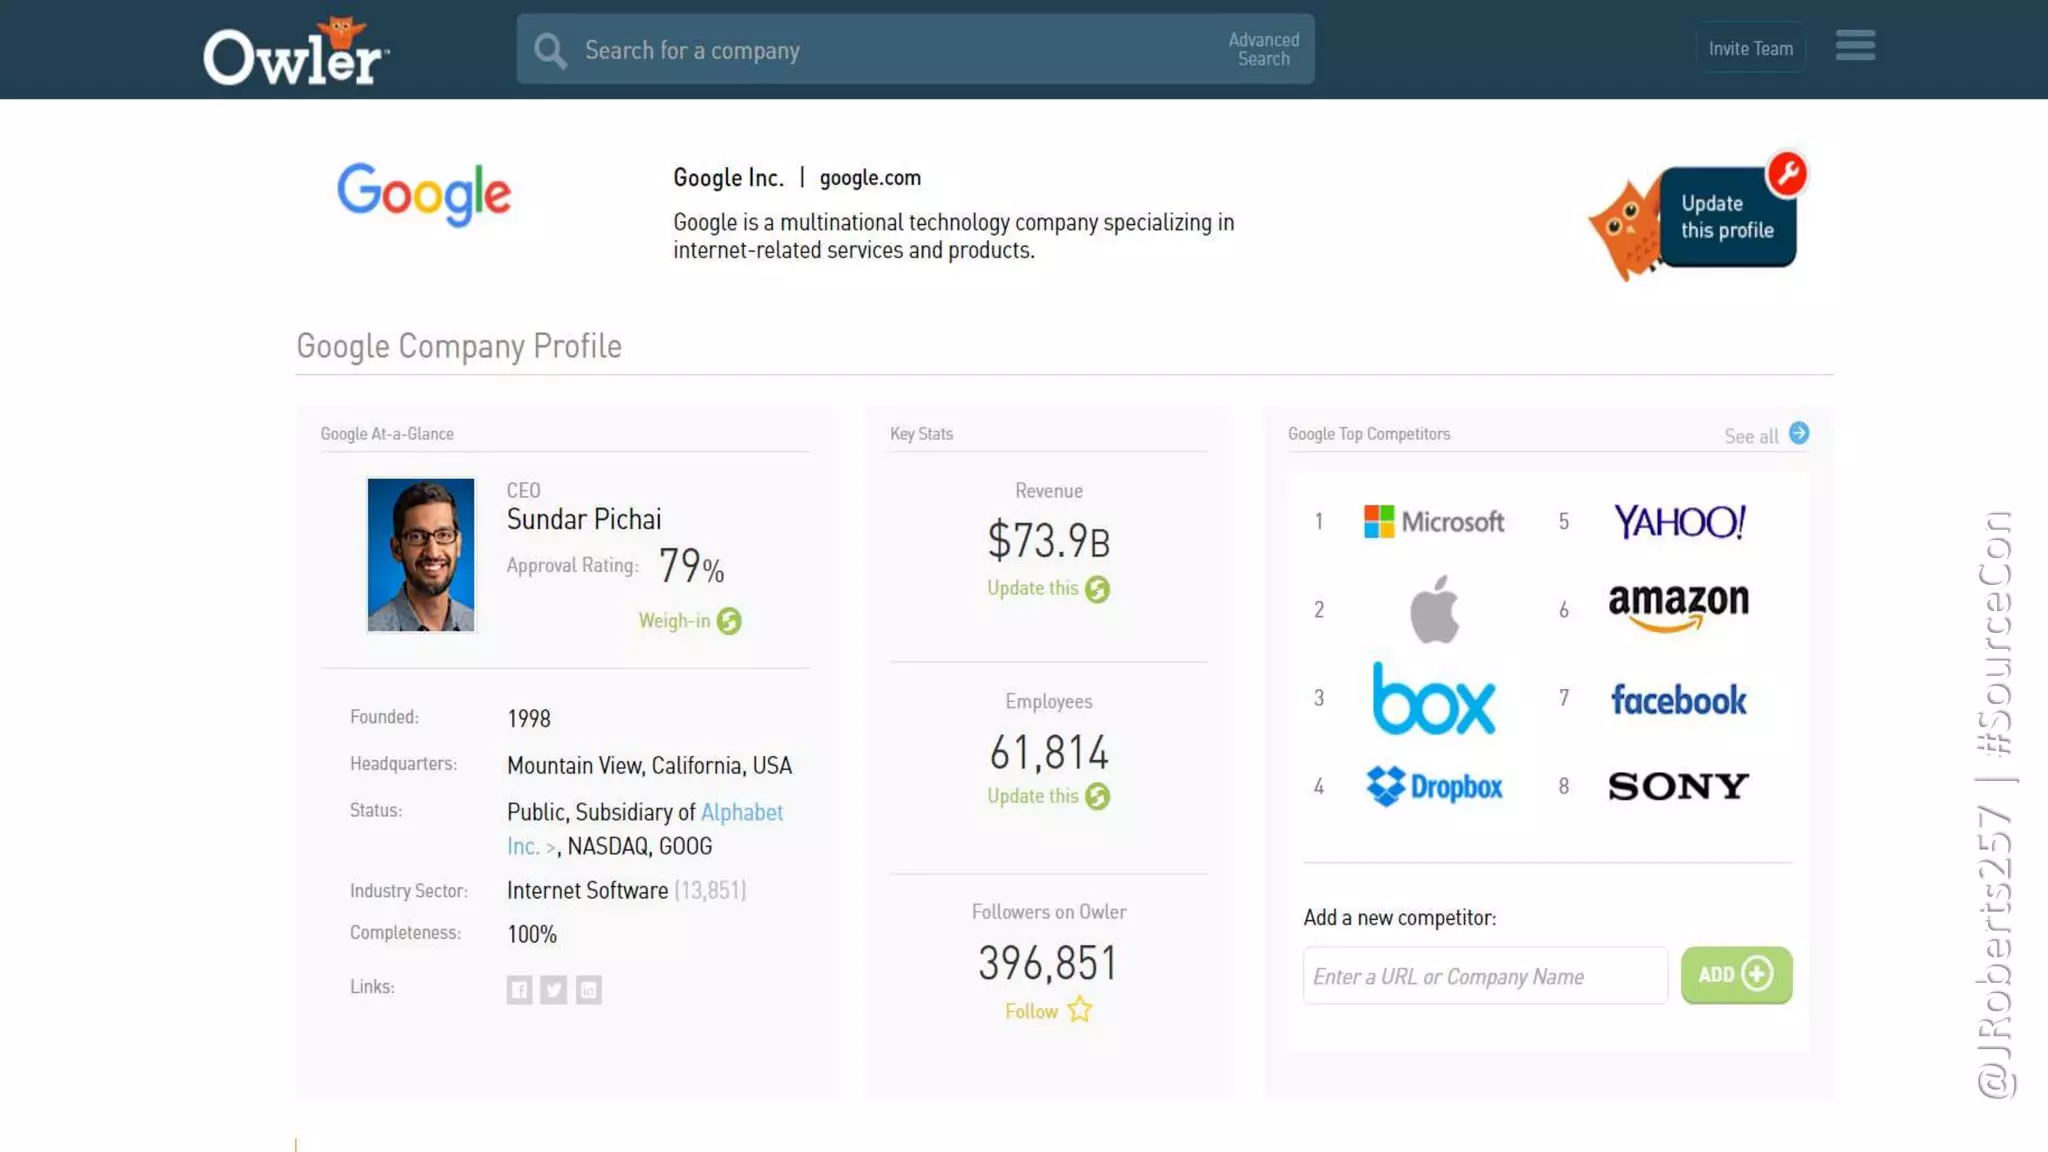2048x1152 pixels.
Task: Click the LinkedIn link icon
Action: 589,989
